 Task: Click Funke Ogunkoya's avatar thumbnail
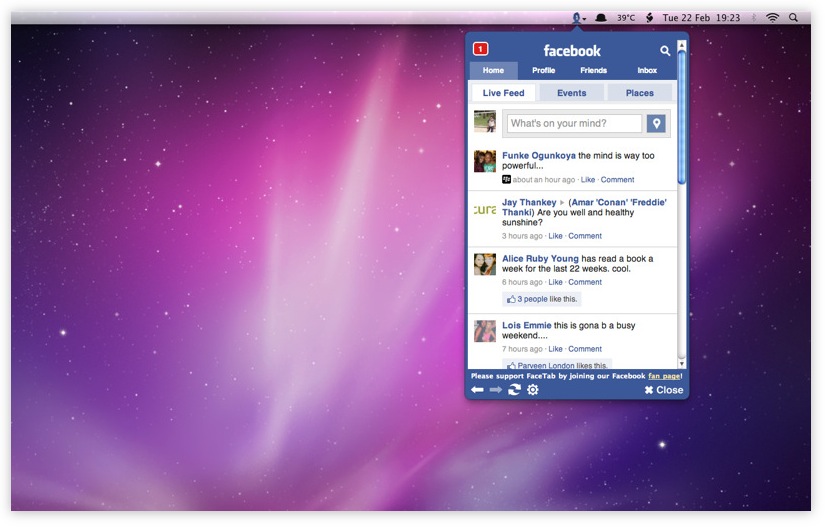[485, 162]
